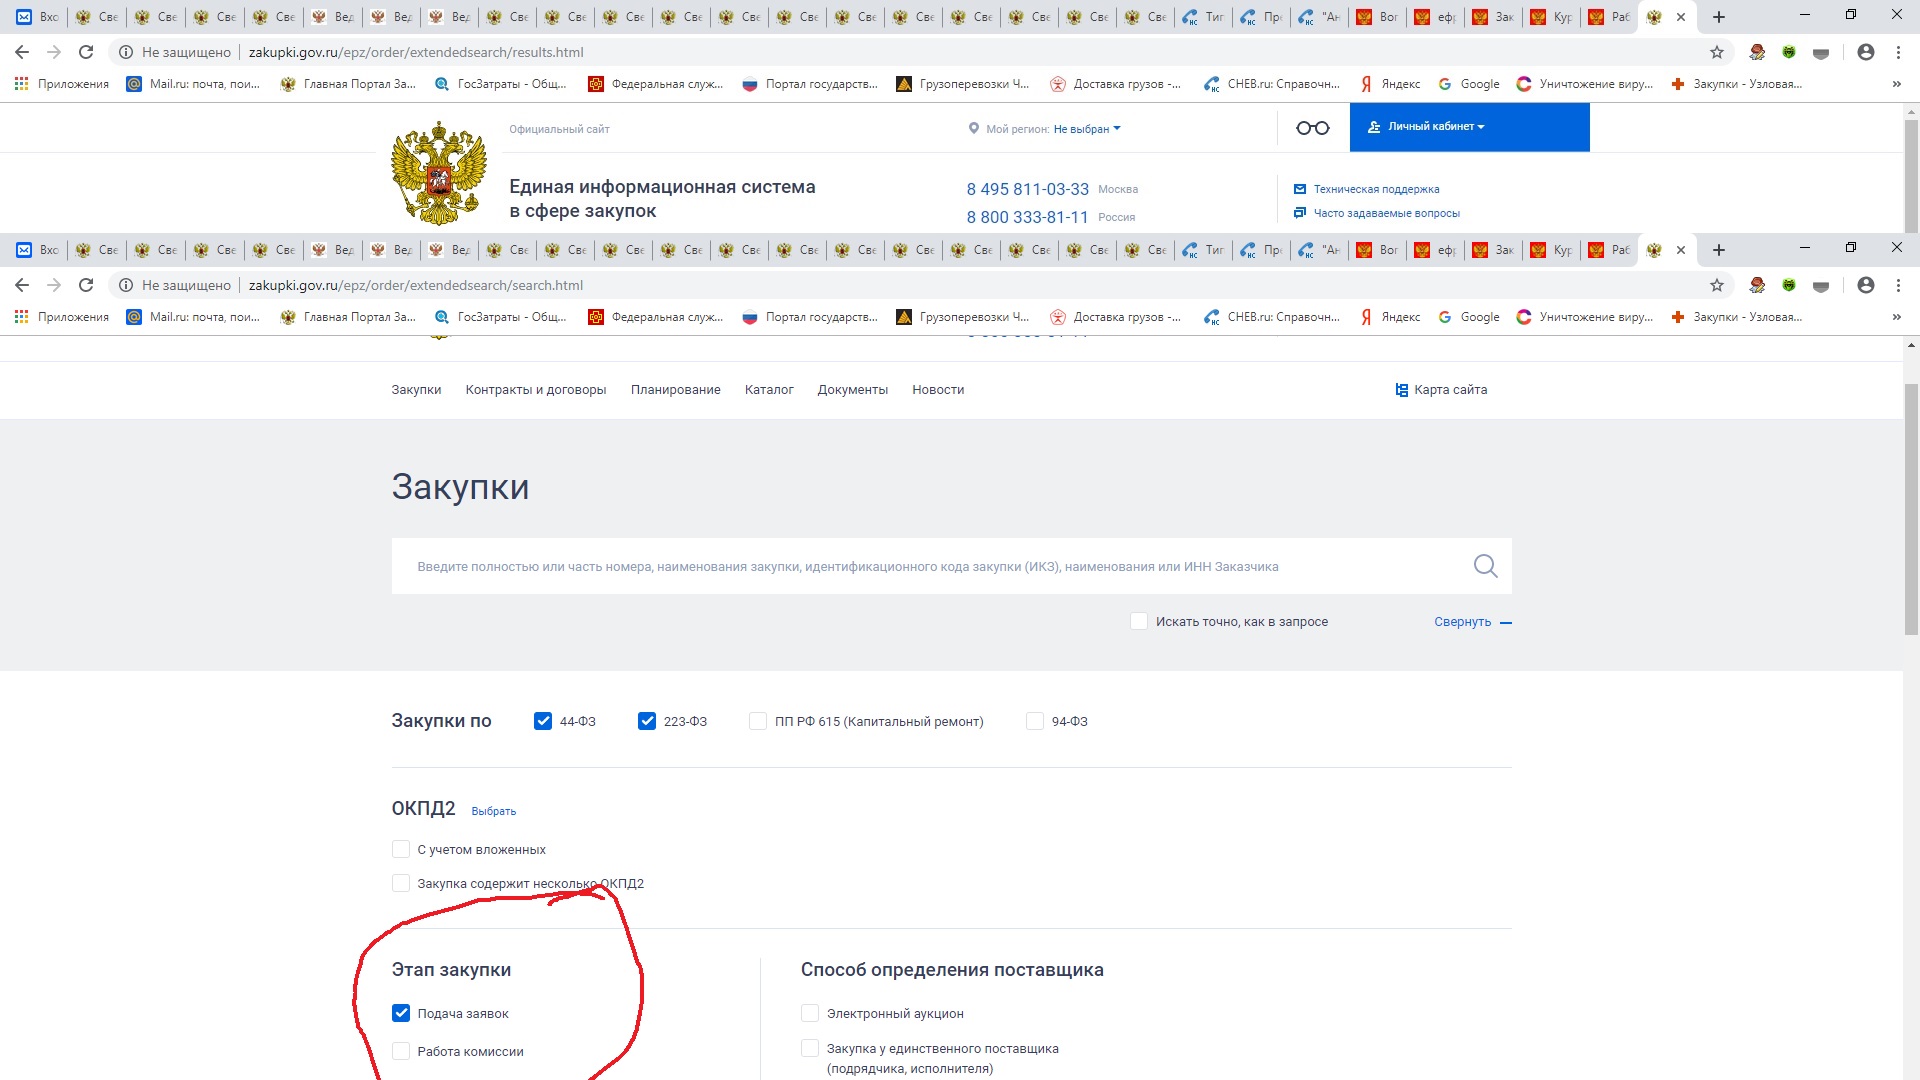Open the Контракты и договоры menu
This screenshot has height=1080, width=1920.
tap(535, 390)
